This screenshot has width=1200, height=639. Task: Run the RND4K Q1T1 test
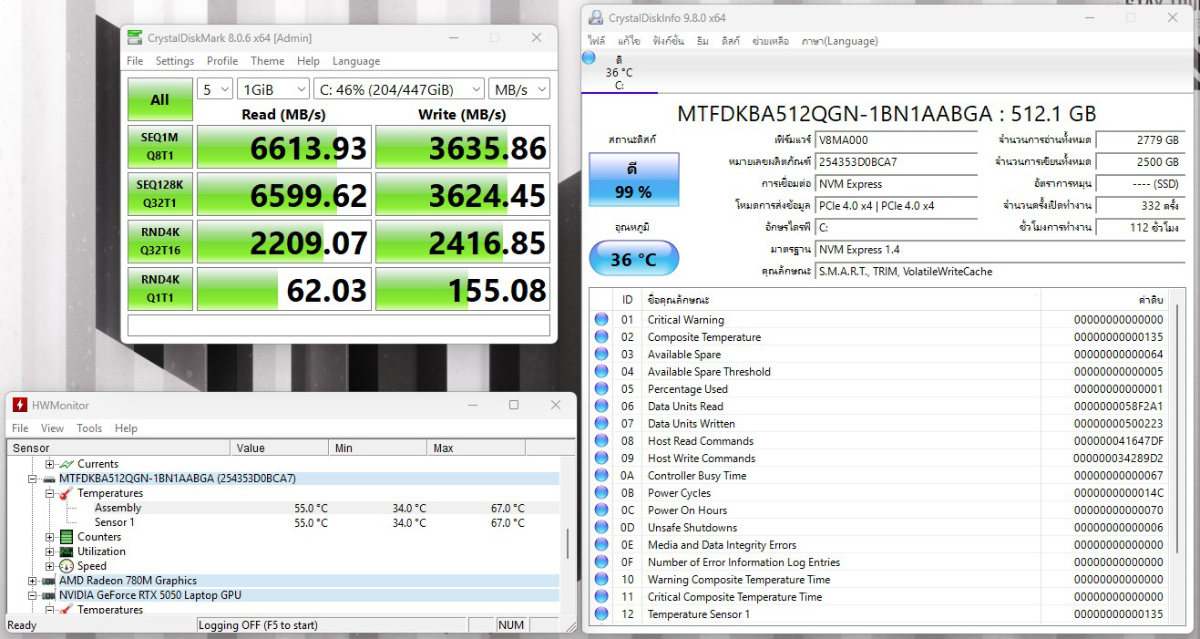pyautogui.click(x=160, y=289)
